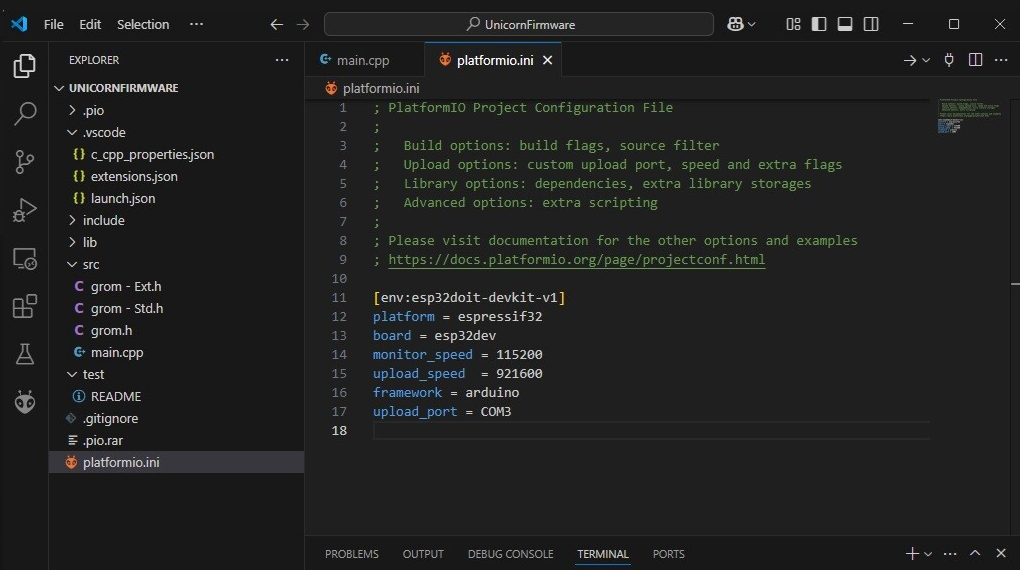1020x570 pixels.
Task: Expand the .pio folder
Action: (176, 111)
